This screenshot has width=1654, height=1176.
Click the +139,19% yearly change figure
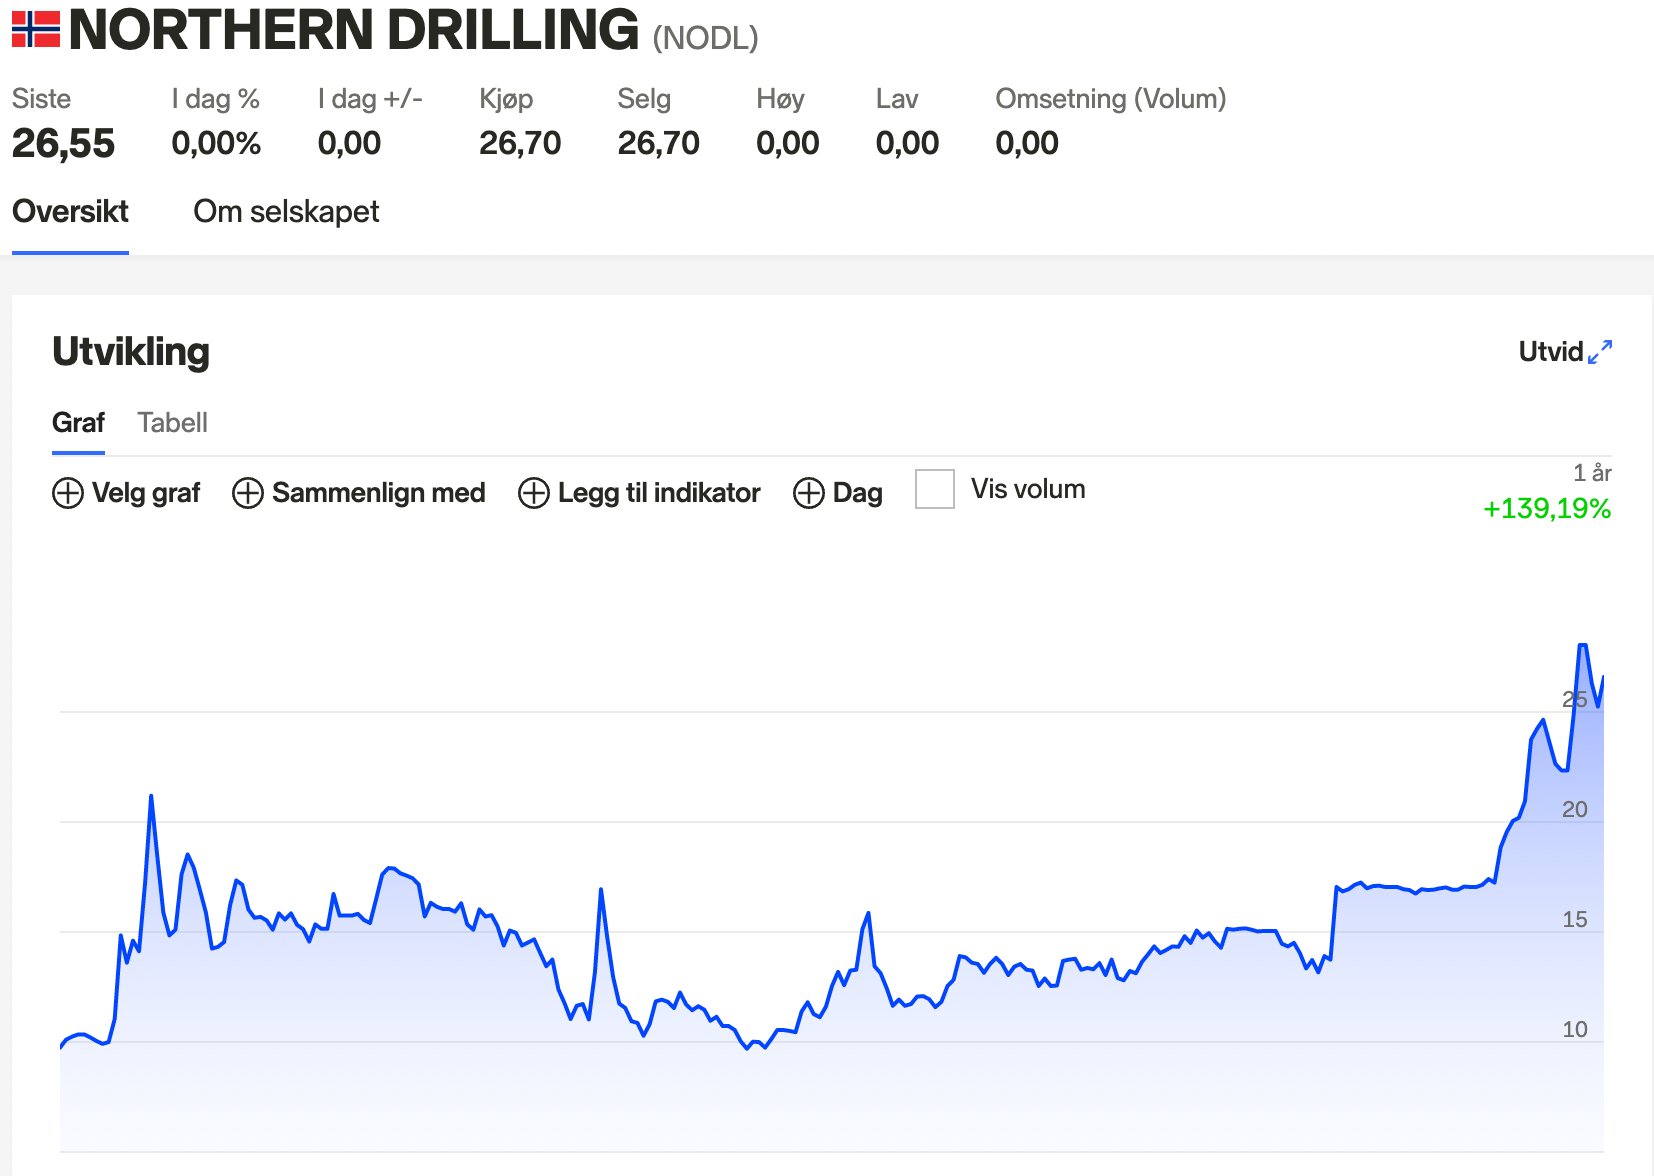pos(1547,509)
